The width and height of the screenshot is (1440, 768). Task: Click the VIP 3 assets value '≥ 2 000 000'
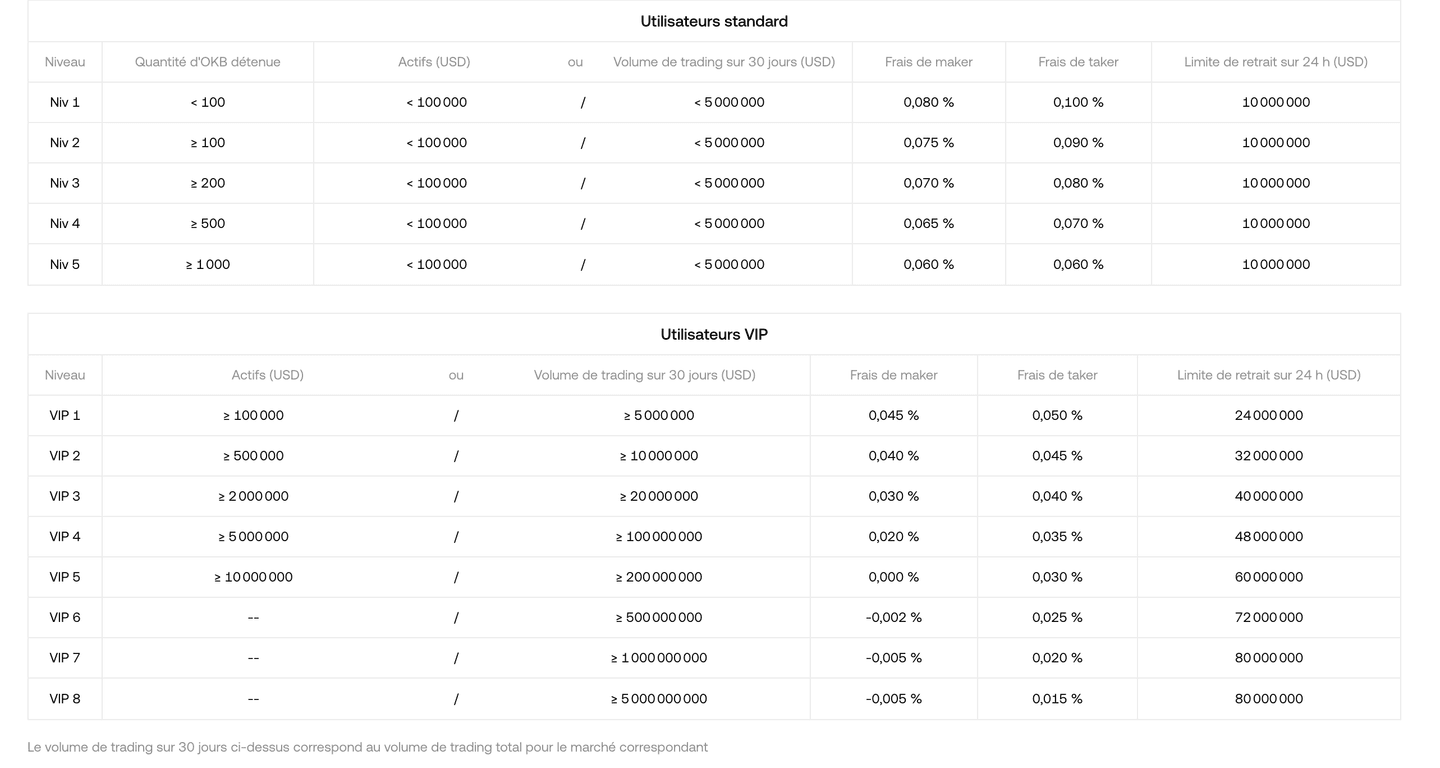pos(254,496)
